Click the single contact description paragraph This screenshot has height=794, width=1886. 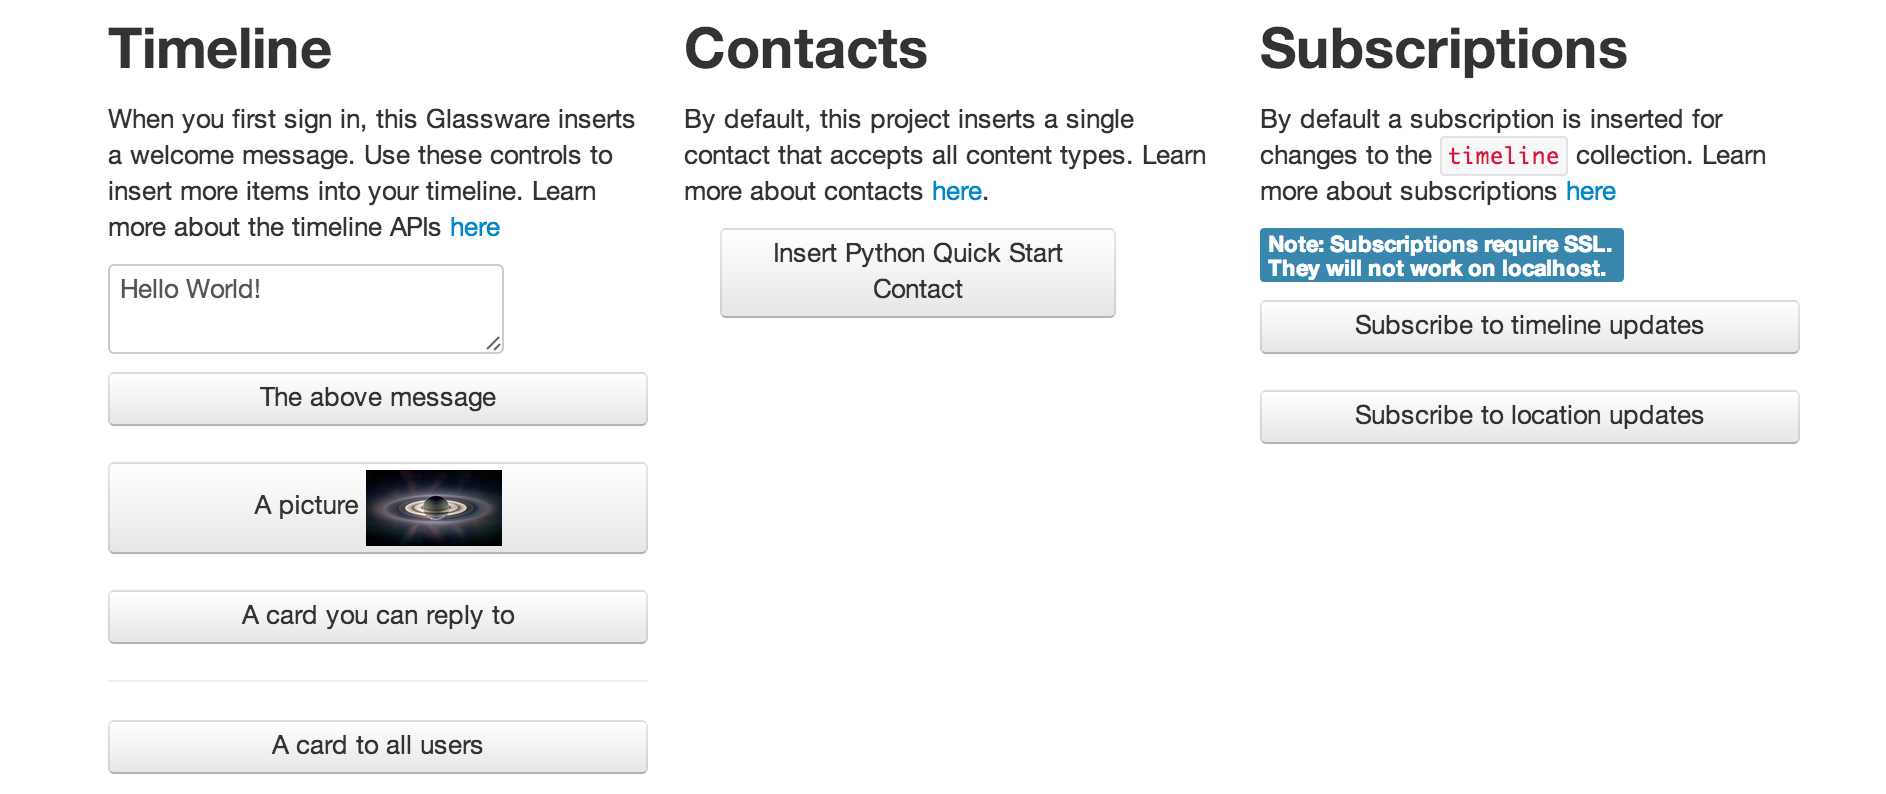pos(946,155)
